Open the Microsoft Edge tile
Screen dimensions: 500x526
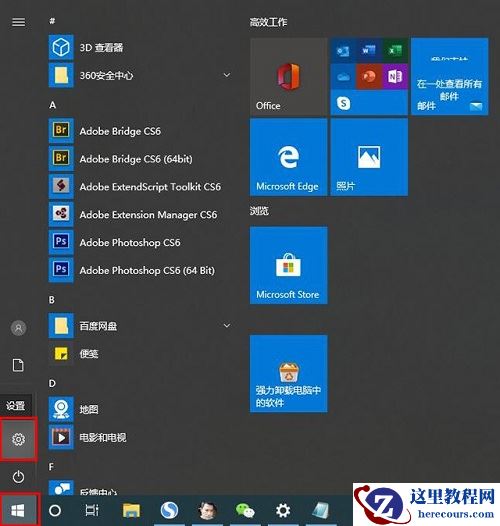[x=289, y=157]
